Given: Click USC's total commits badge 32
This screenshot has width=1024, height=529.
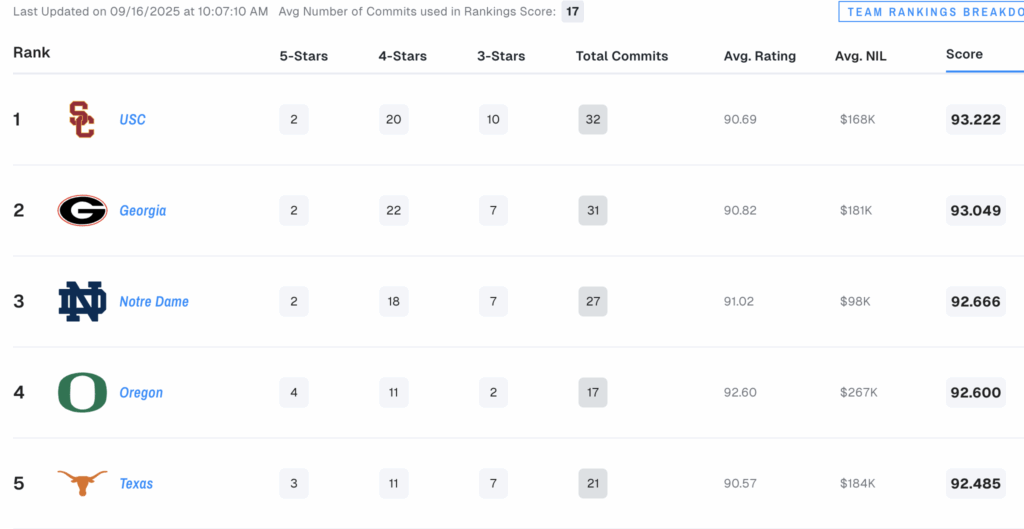Looking at the screenshot, I should point(593,120).
